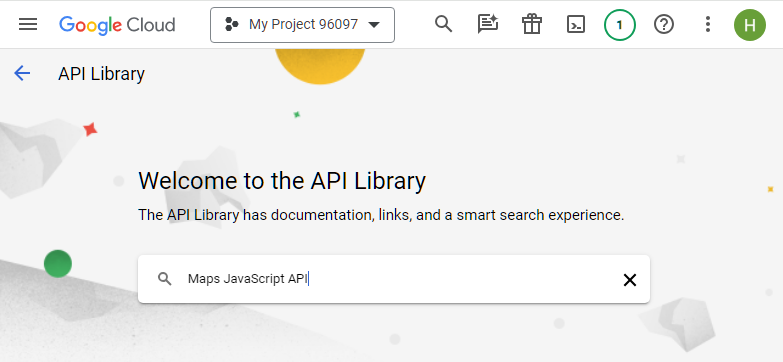Open the help question mark icon
Viewport: 783px width, 362px height.
click(x=664, y=24)
